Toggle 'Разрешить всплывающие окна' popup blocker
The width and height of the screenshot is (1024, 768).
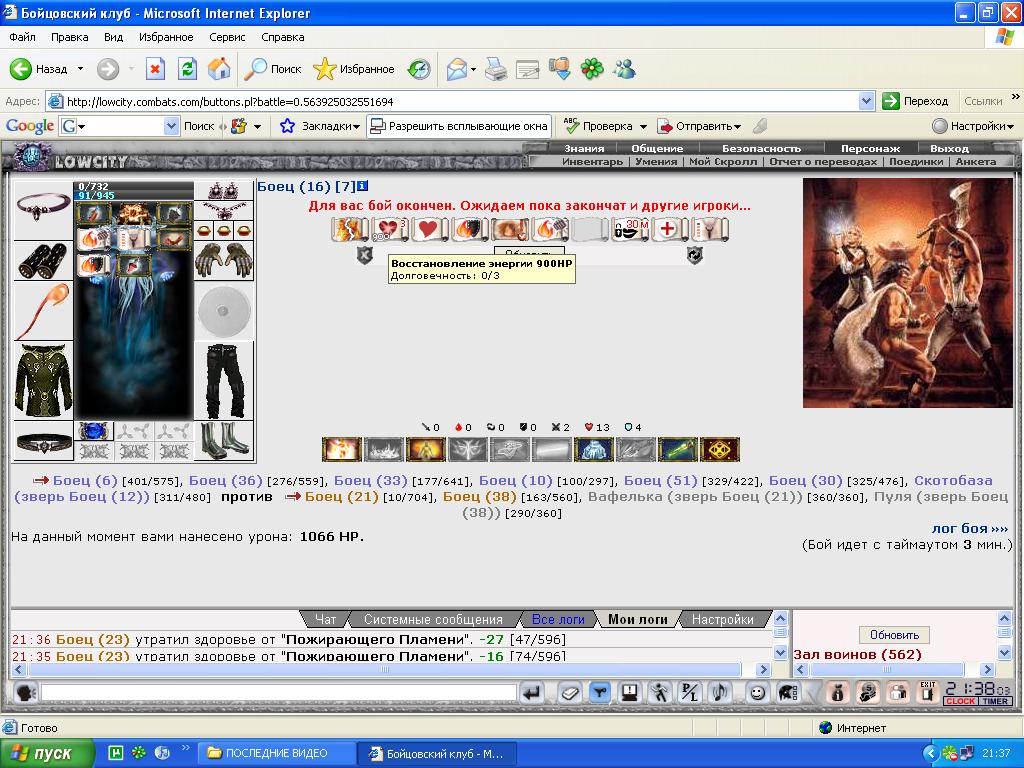tap(458, 126)
